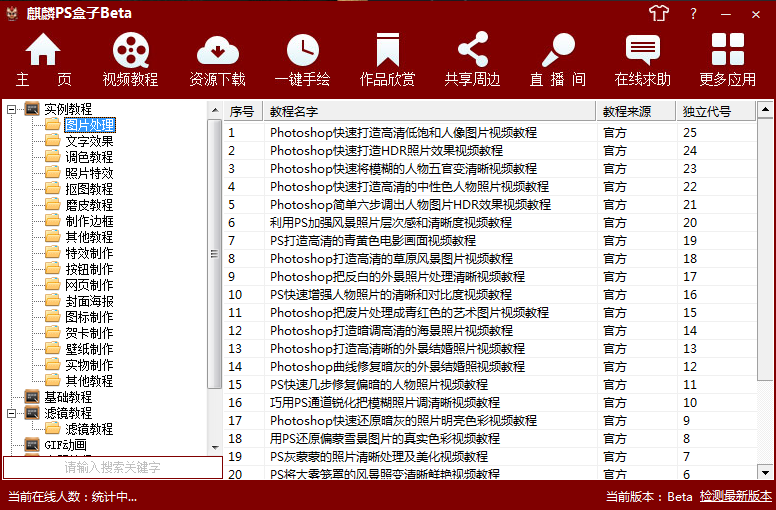Open 在线求助 chat bubble icon
776x510 pixels.
coord(643,50)
